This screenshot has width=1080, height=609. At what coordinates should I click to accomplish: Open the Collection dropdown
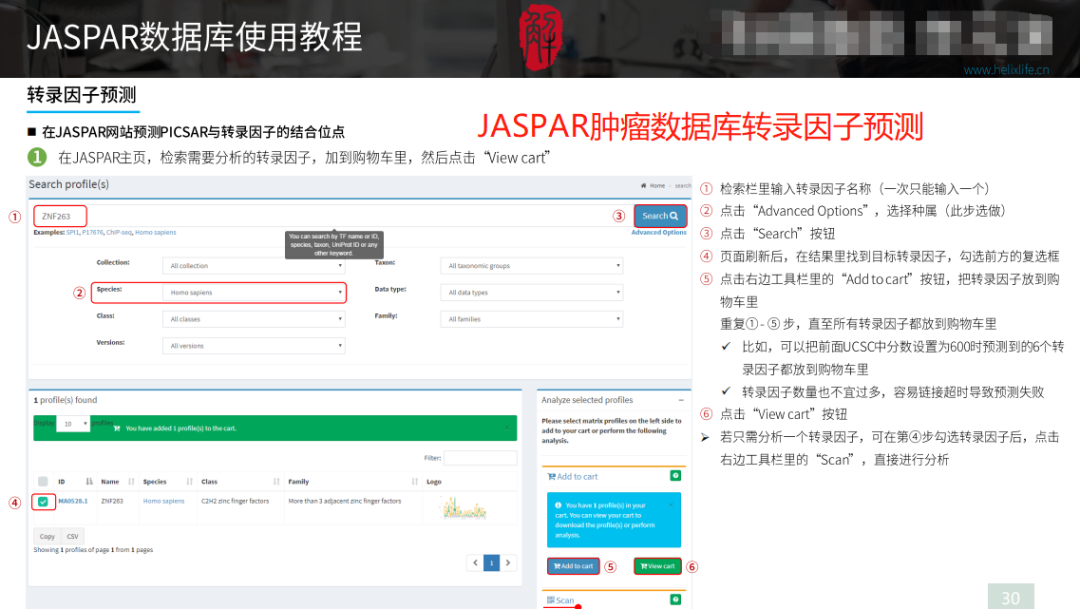tap(253, 266)
